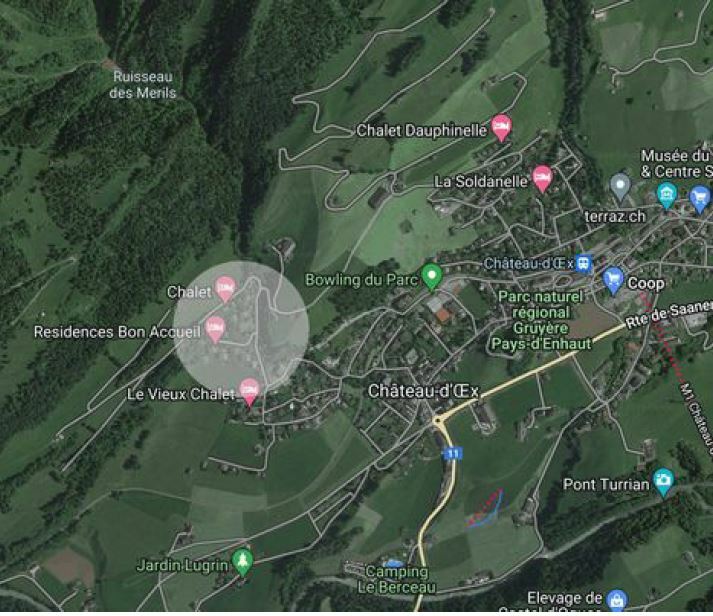Select the Residences Bon Accueil lodging pin
Screen dimensions: 713x616
tap(215, 329)
